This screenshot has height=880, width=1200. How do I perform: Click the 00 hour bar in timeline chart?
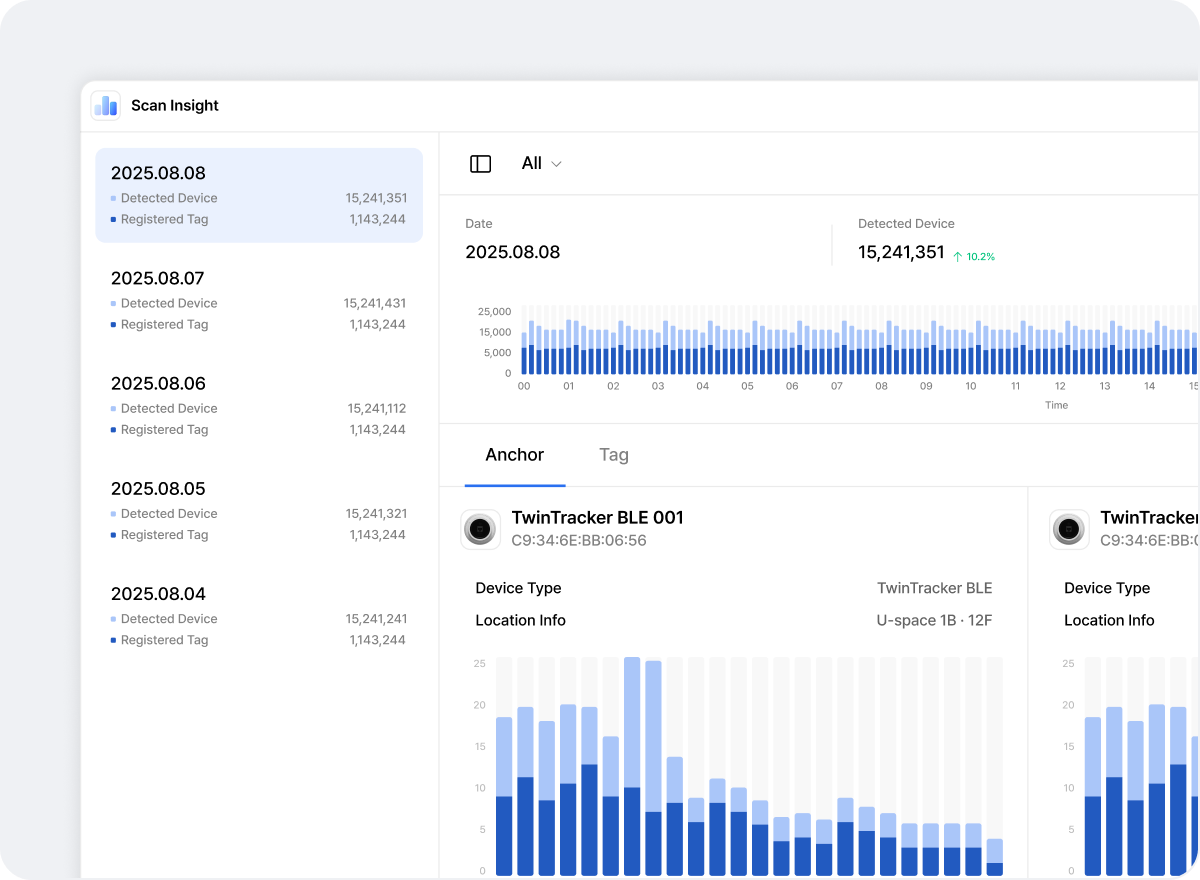[x=524, y=355]
